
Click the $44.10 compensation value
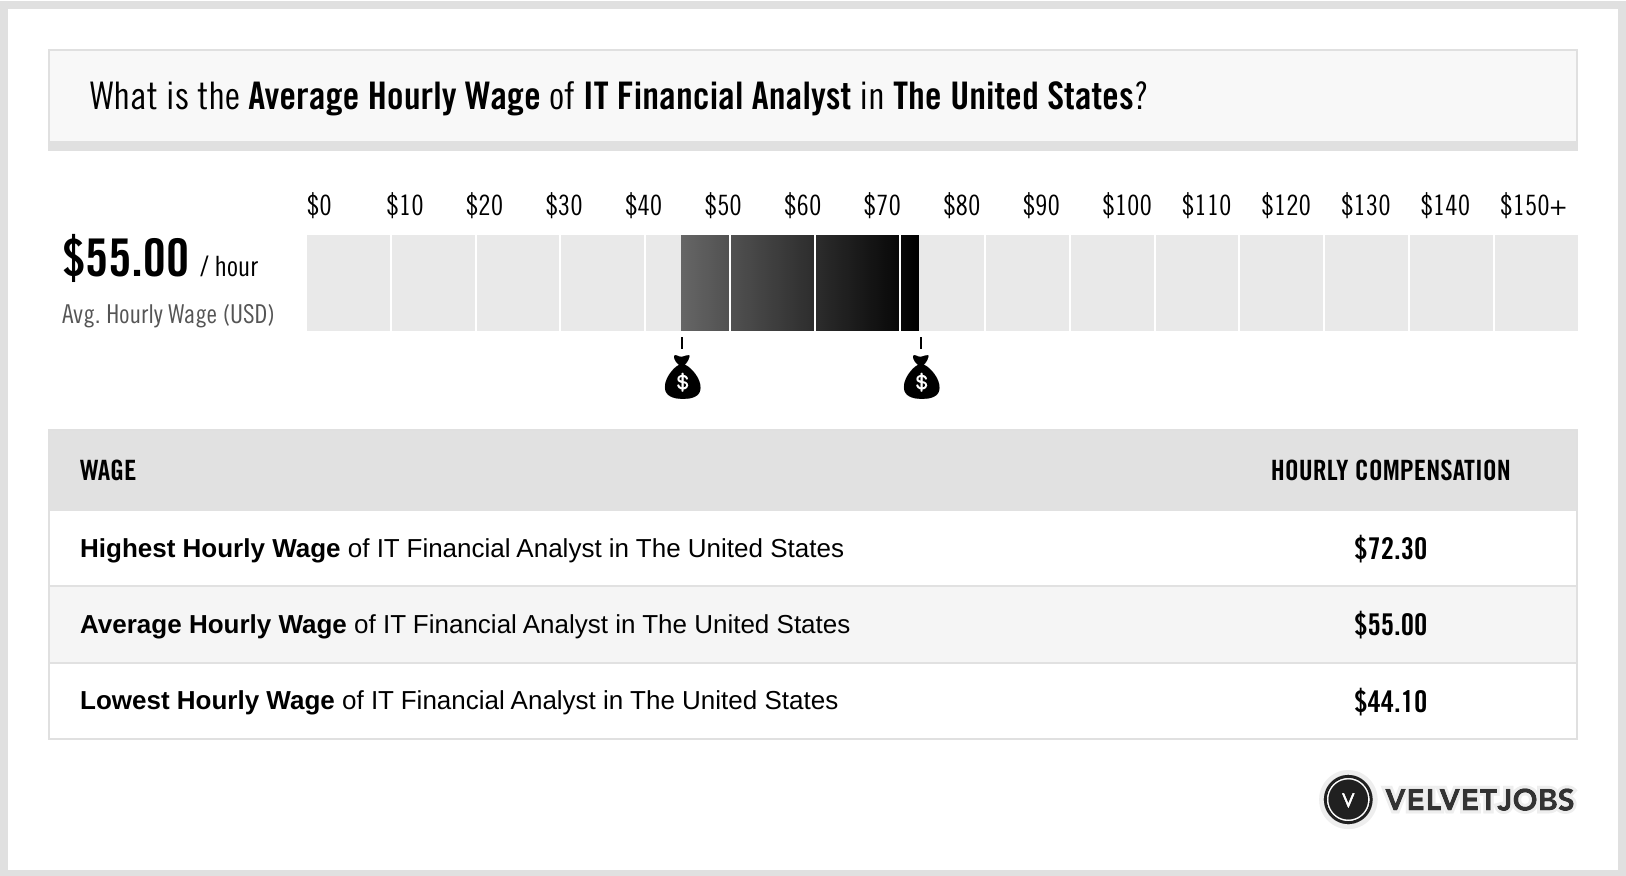(1390, 701)
